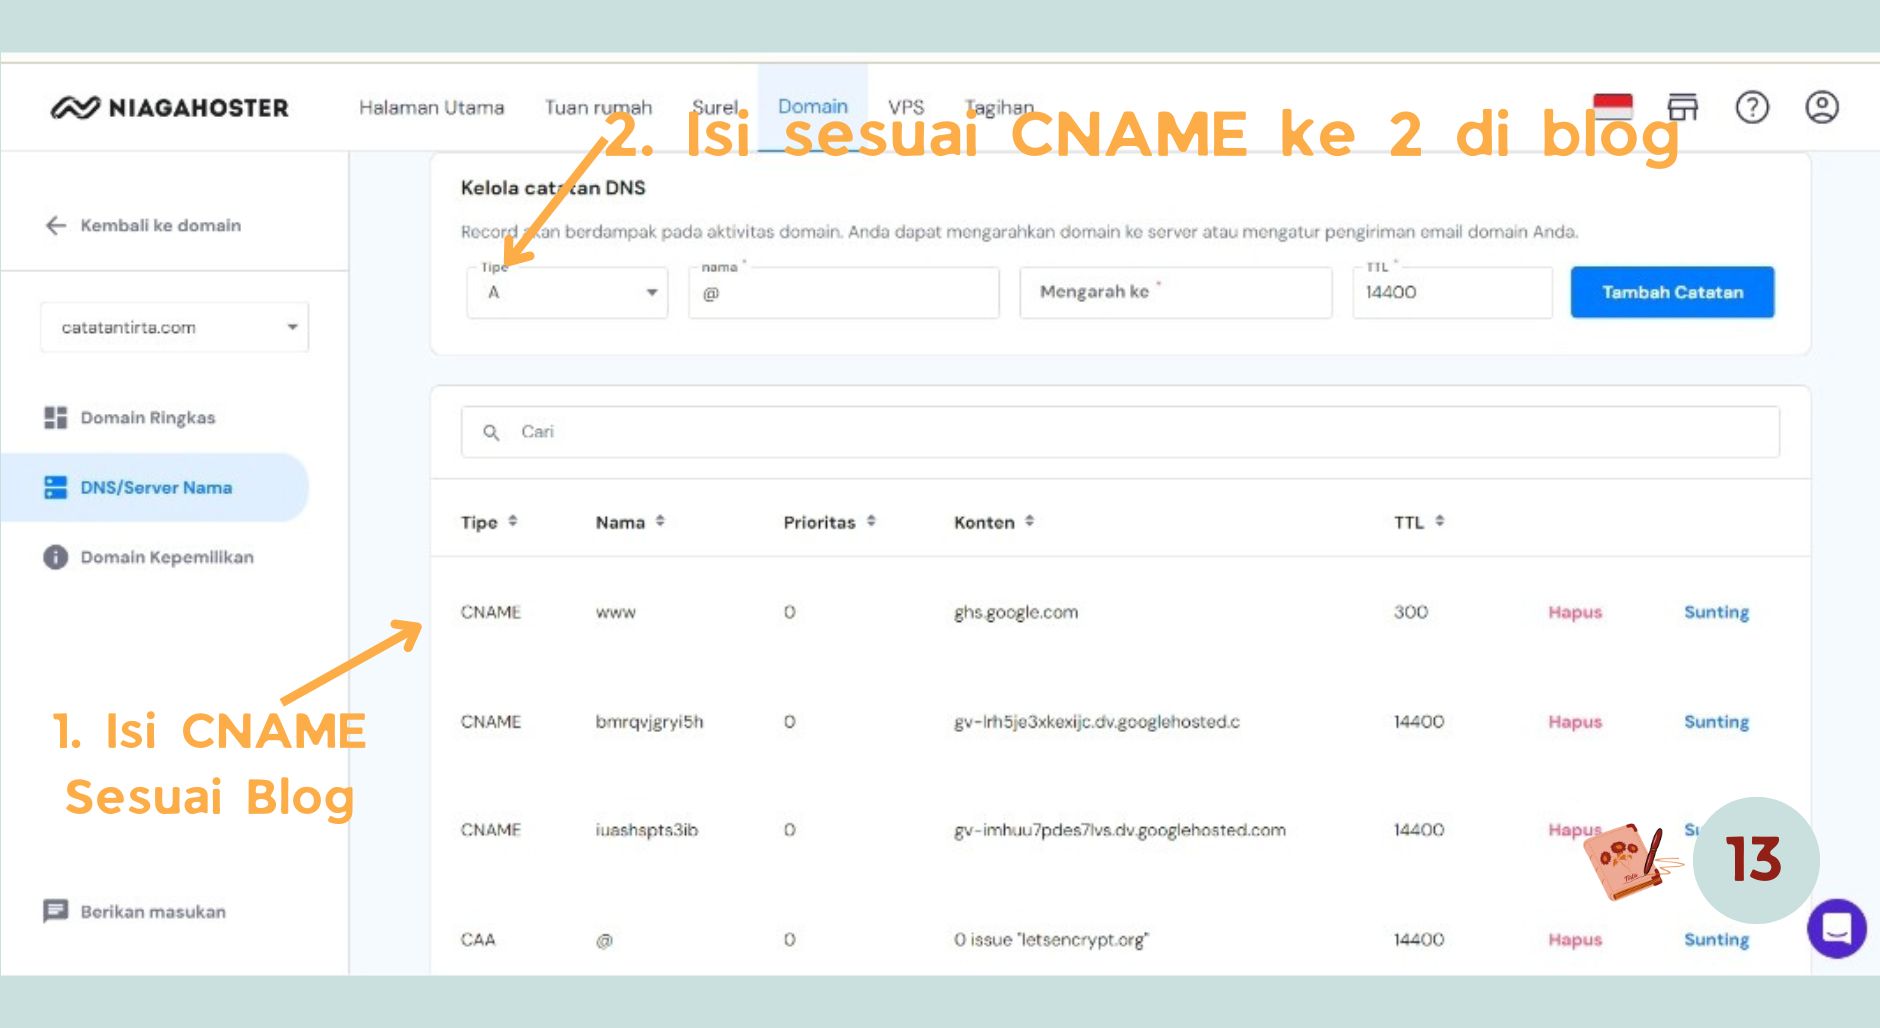This screenshot has height=1028, width=1880.
Task: Click the back arrow beside Kembali ke domain
Action: [56, 225]
